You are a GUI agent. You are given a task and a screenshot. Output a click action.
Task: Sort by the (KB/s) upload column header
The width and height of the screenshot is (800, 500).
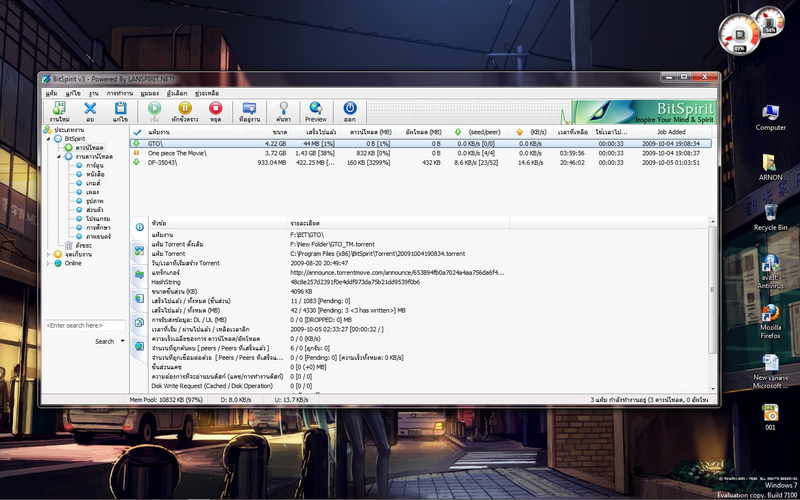529,132
